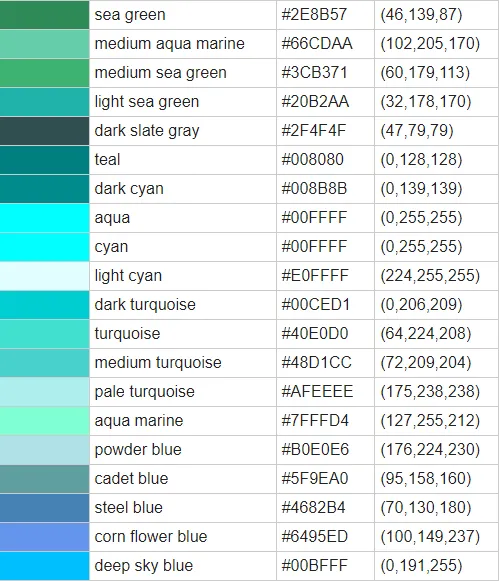
Task: Select the hex code #20B2AA
Action: click(315, 102)
